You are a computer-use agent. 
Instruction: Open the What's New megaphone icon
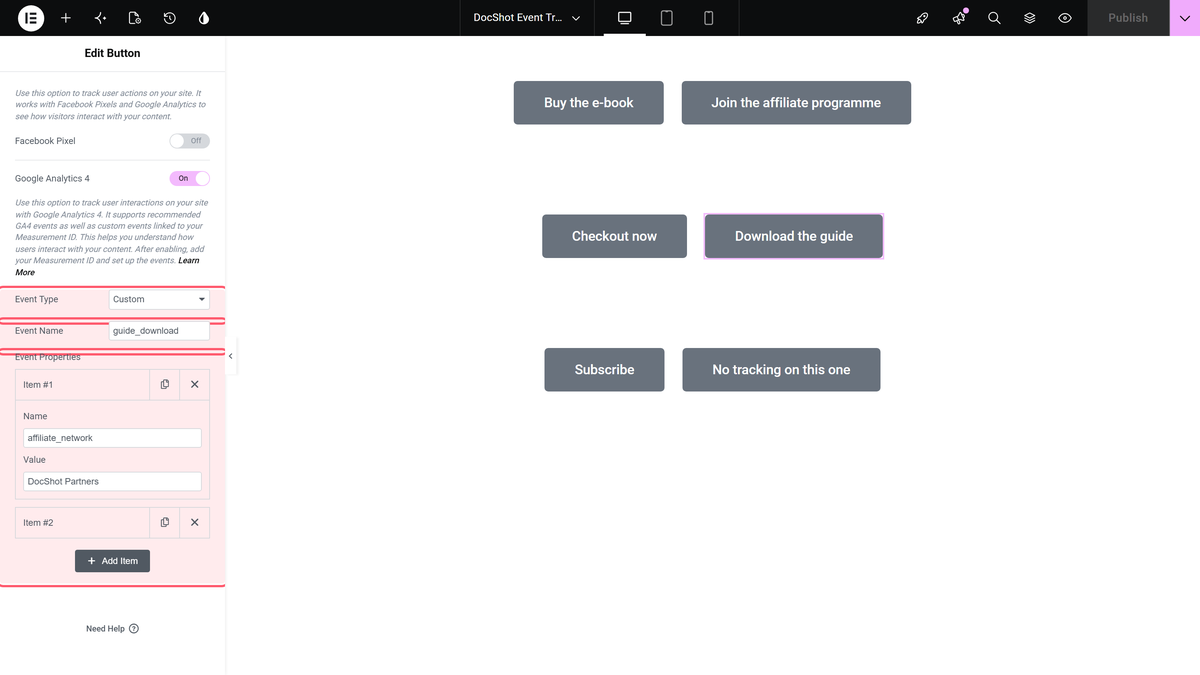959,18
